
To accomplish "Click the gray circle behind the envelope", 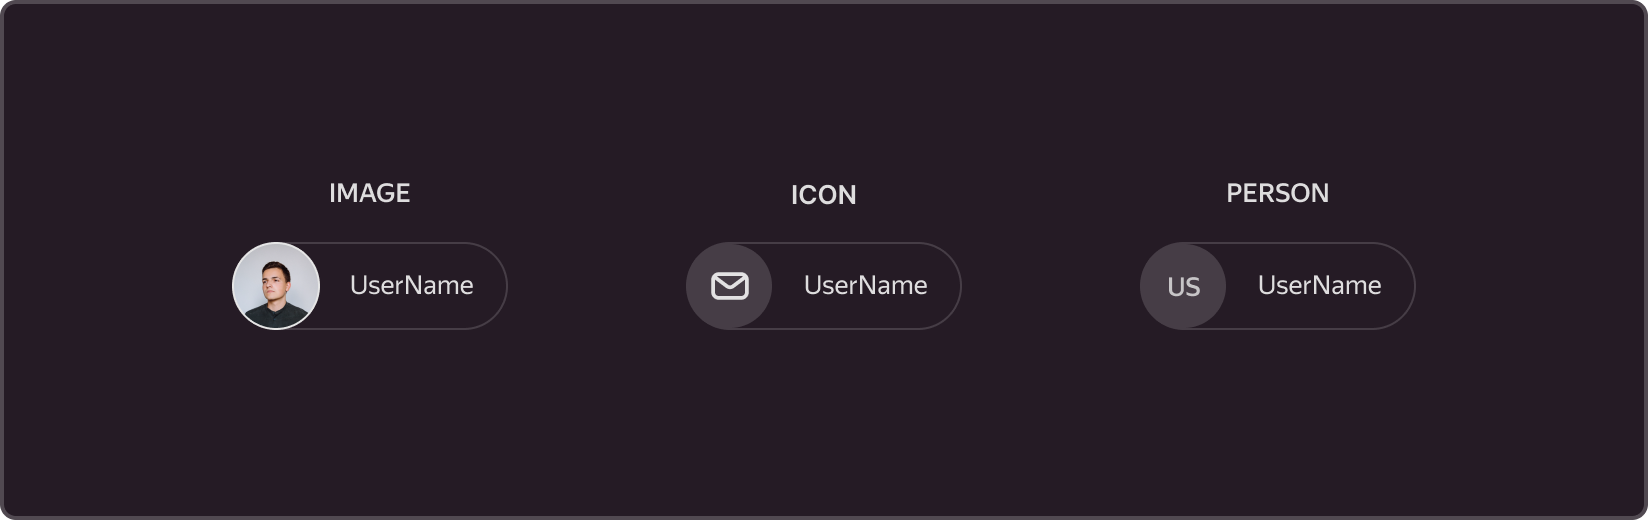I will [729, 286].
